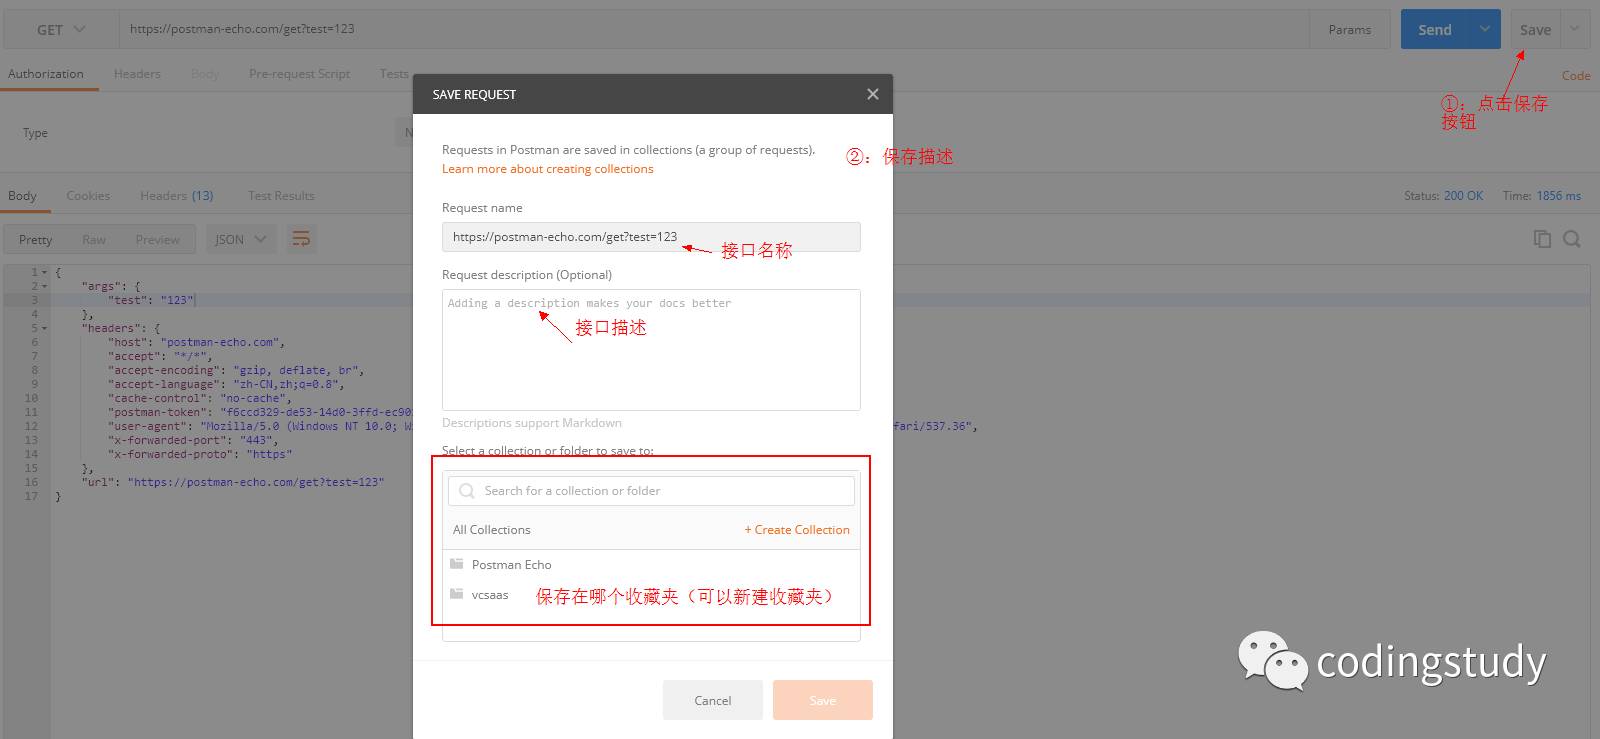Click the "test": "123" line in response
The height and width of the screenshot is (739, 1600).
tap(151, 300)
